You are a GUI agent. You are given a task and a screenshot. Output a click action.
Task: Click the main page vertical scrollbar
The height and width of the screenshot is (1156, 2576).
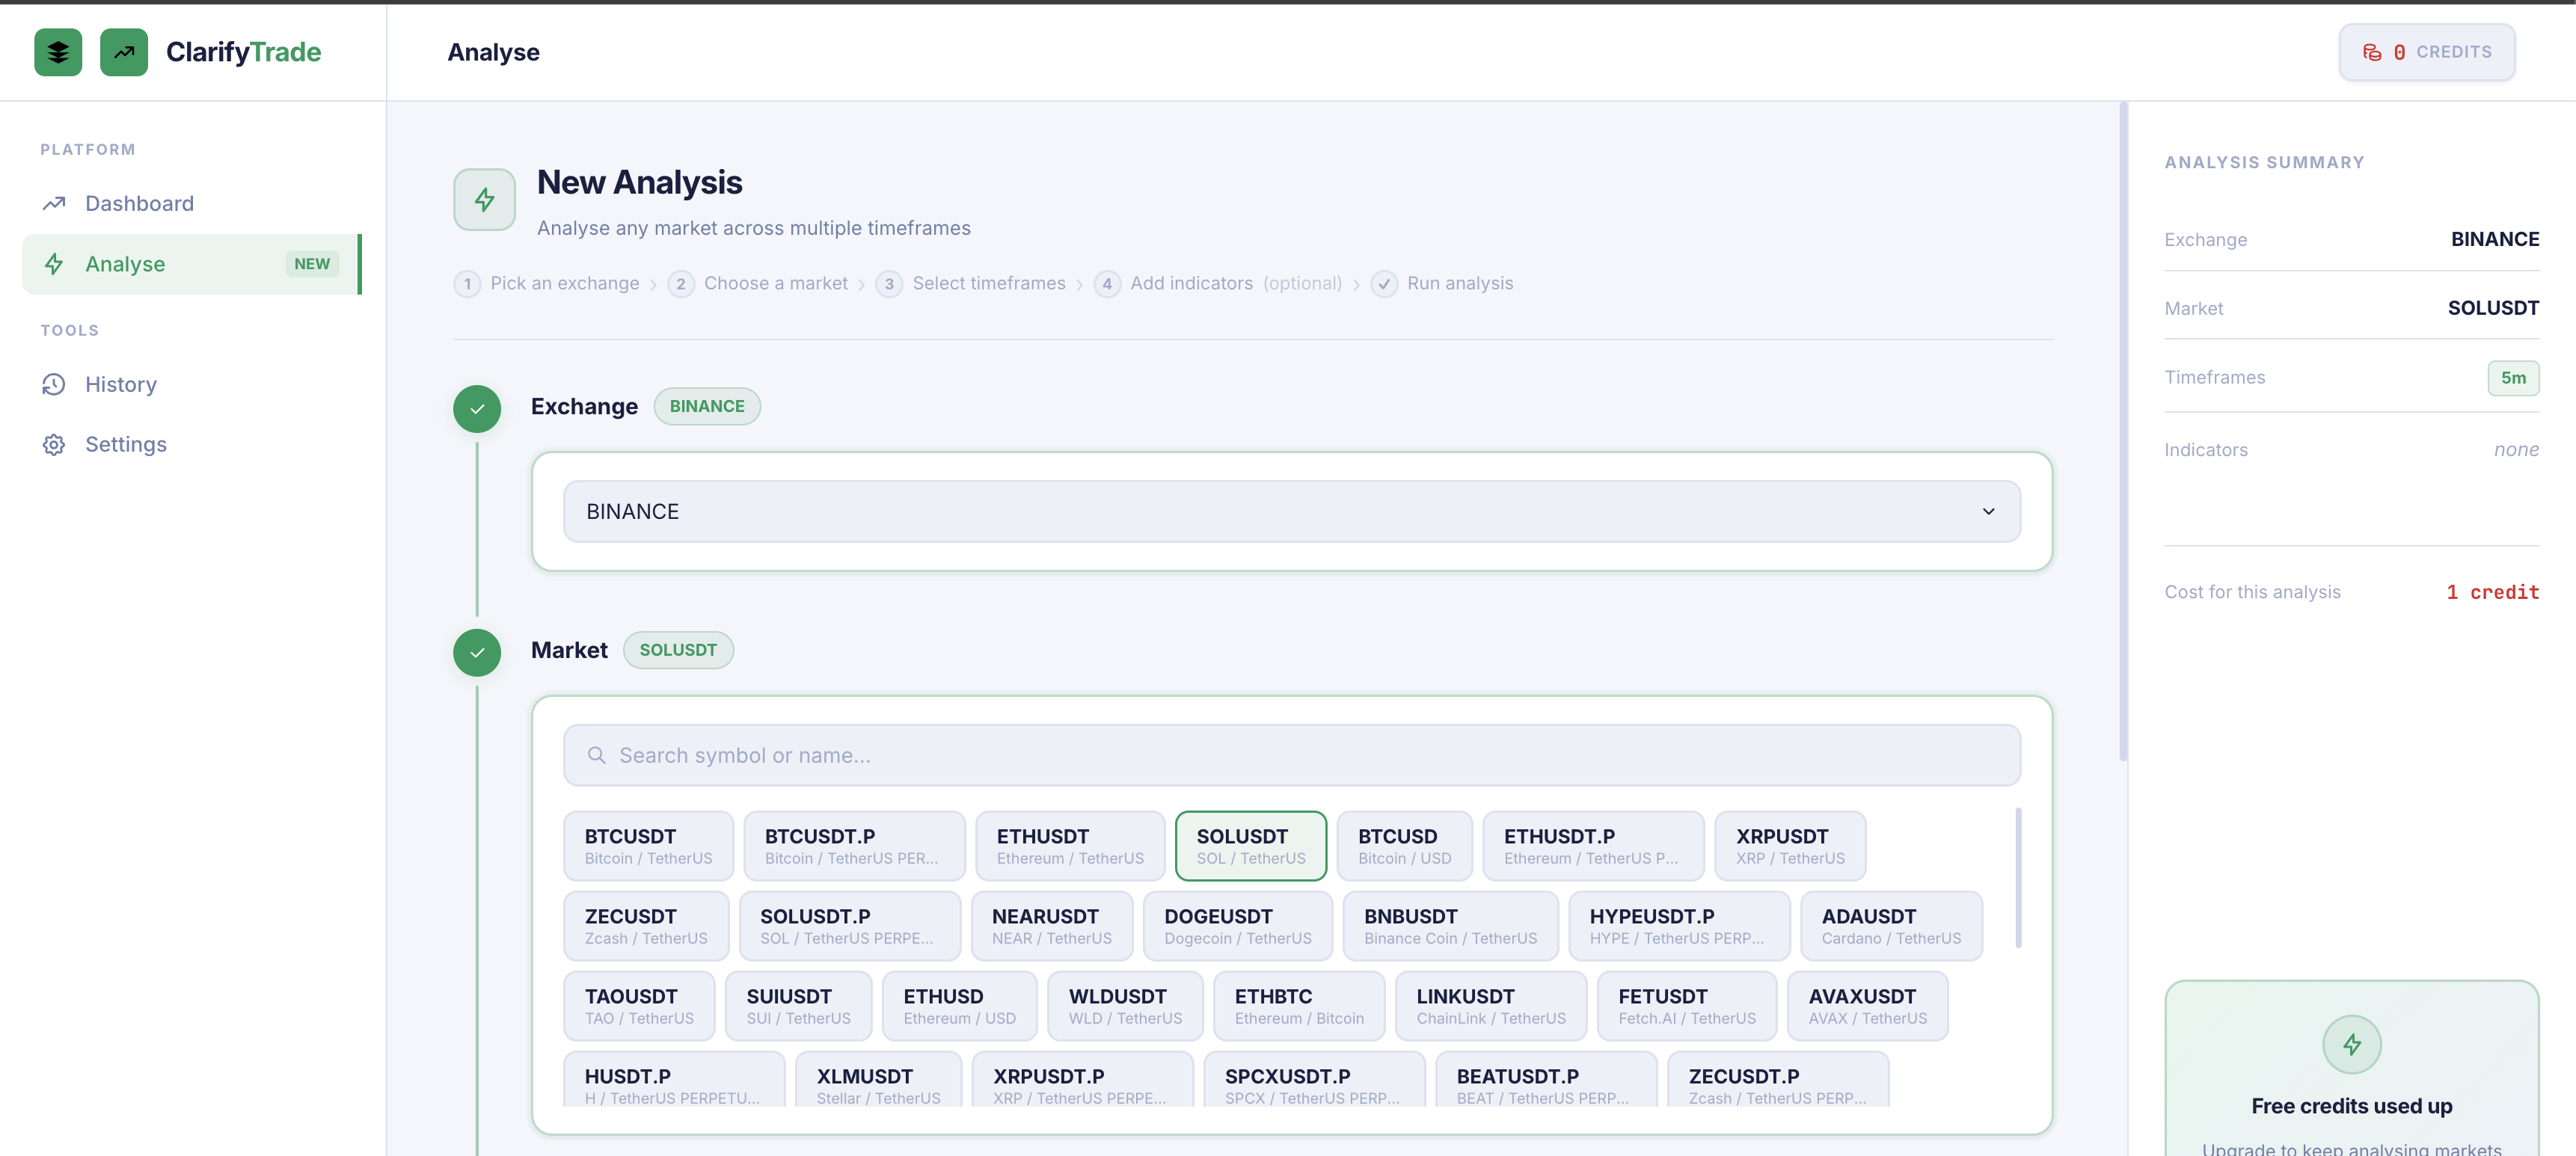coord(2123,432)
